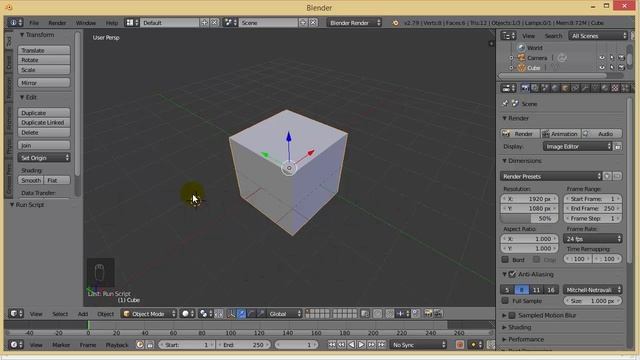This screenshot has width=640, height=360.
Task: Open the Texture checkerboard tab icon
Action: point(615,88)
